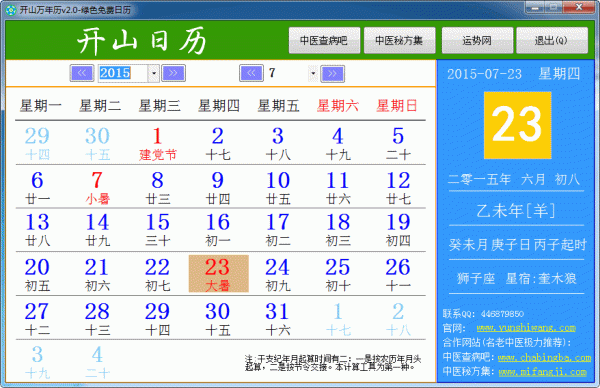This screenshot has height=388, width=600.
Task: Select grayed June 30 十五 in first row
Action: pyautogui.click(x=97, y=143)
